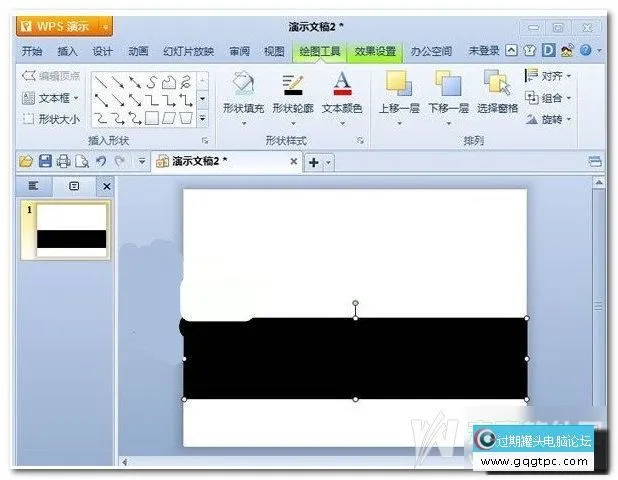Open the WPS 演示 application menu
This screenshot has height=480, width=618.
(x=64, y=26)
